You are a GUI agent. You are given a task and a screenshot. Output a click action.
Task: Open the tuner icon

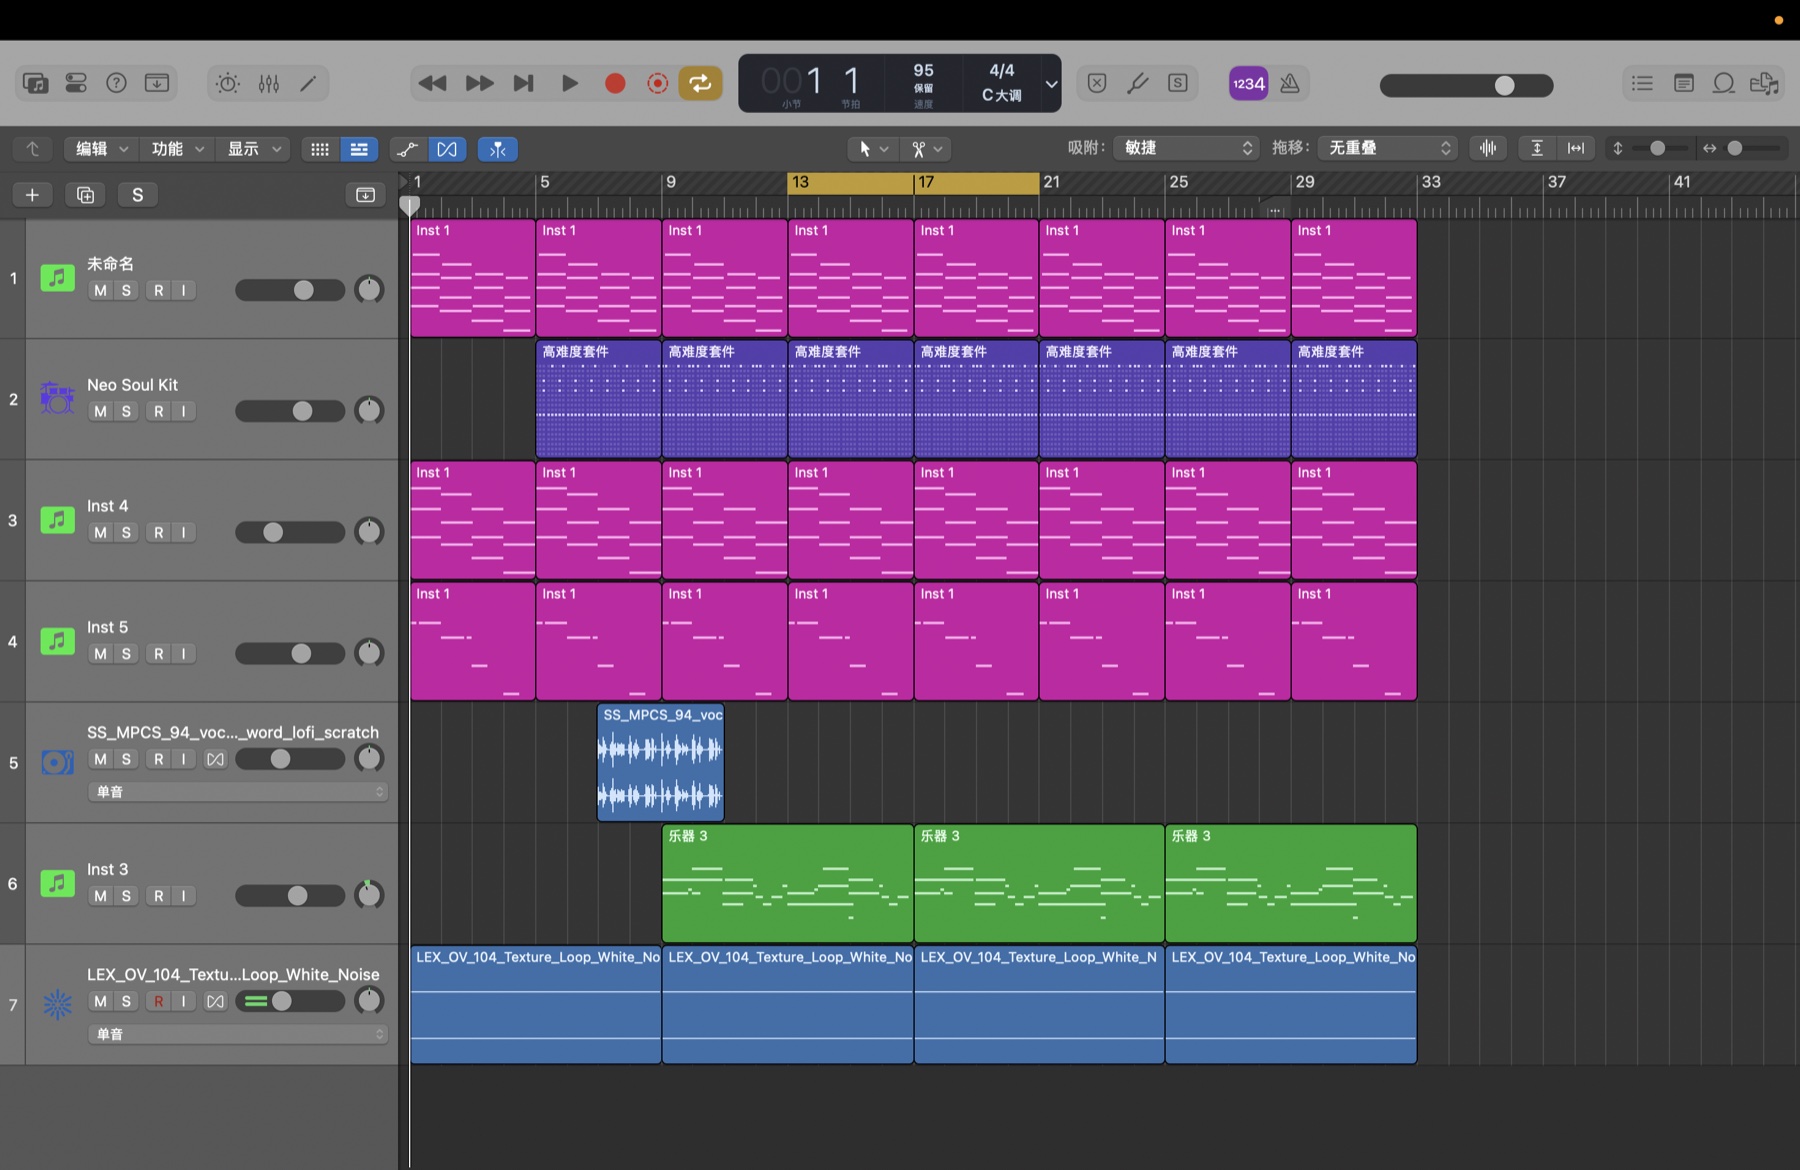tap(1138, 84)
